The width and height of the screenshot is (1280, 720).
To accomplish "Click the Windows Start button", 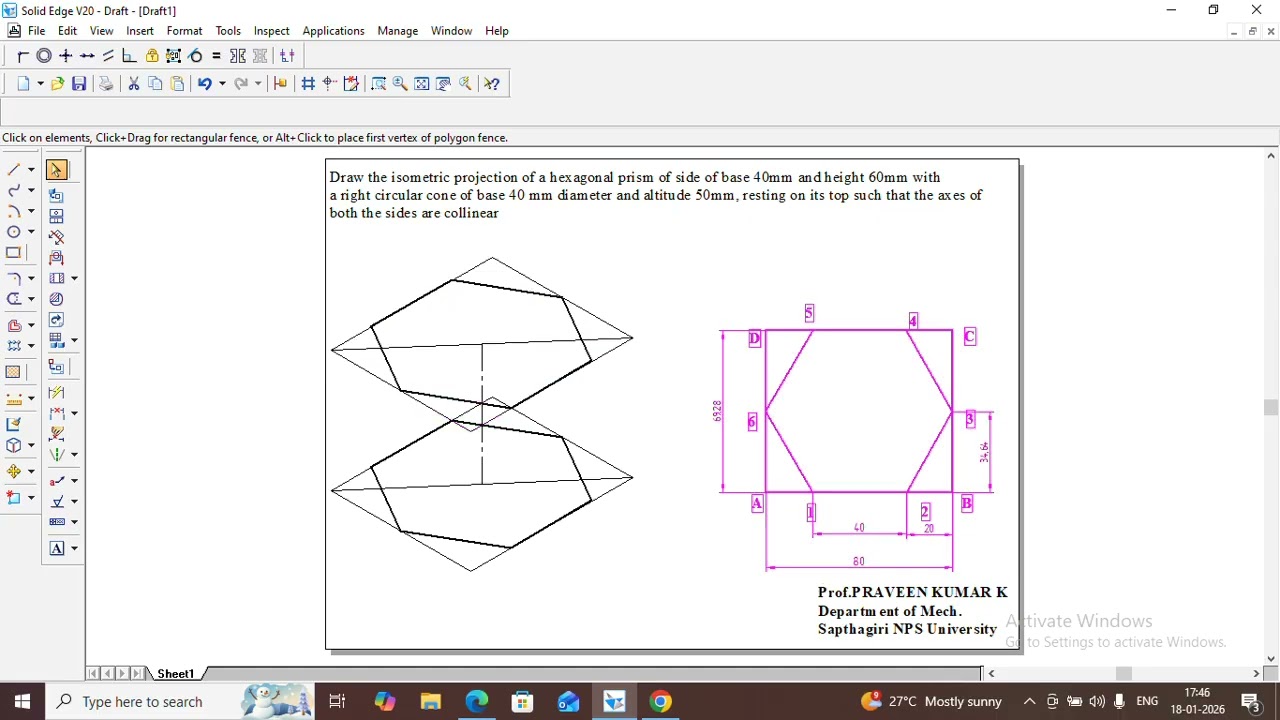I will tap(22, 702).
